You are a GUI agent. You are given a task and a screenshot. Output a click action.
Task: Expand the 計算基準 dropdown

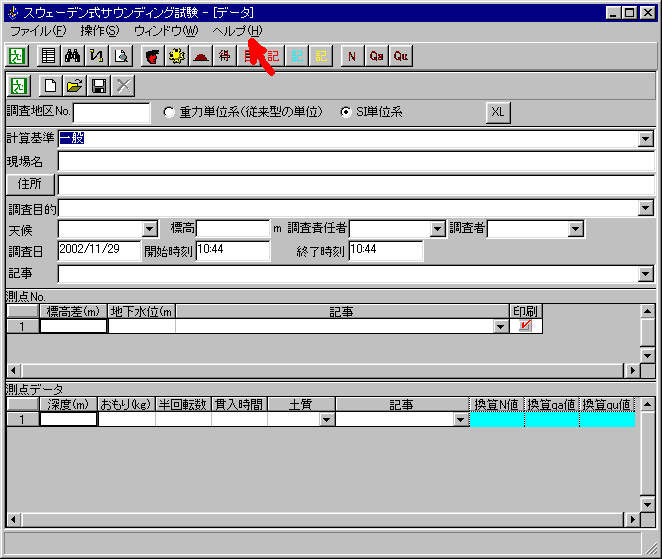pyautogui.click(x=646, y=138)
